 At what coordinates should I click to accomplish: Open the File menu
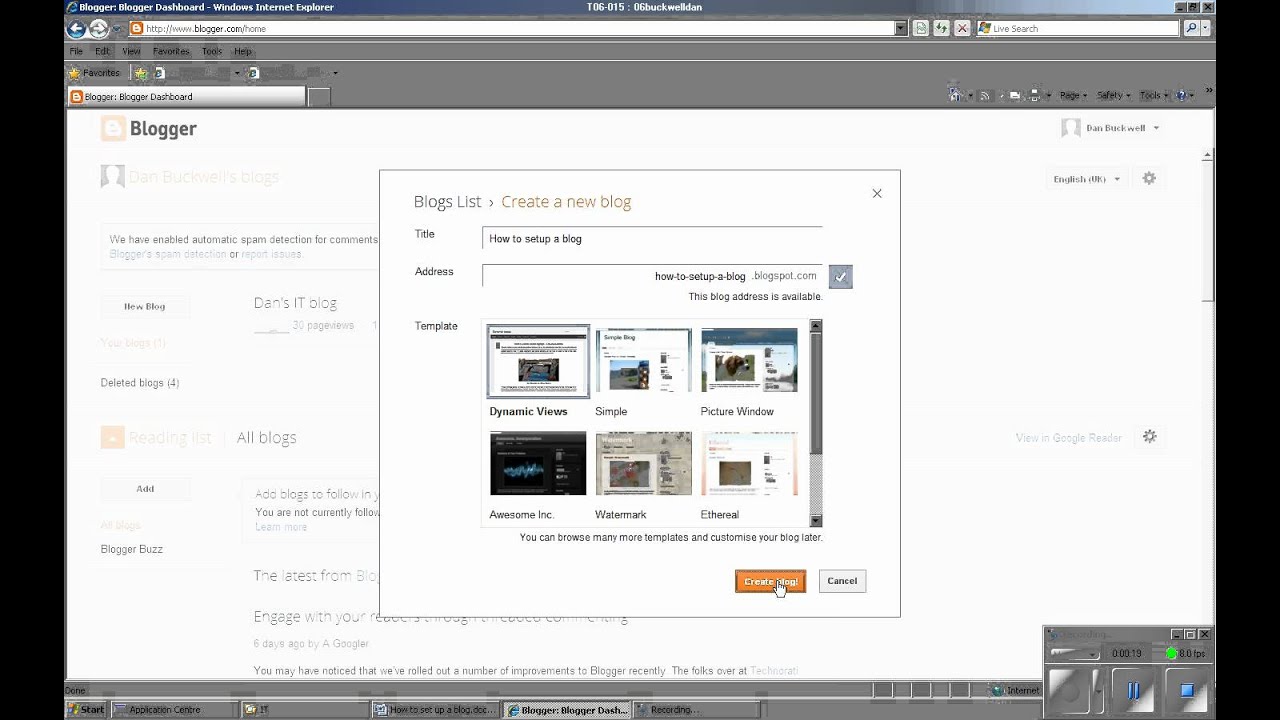[76, 51]
